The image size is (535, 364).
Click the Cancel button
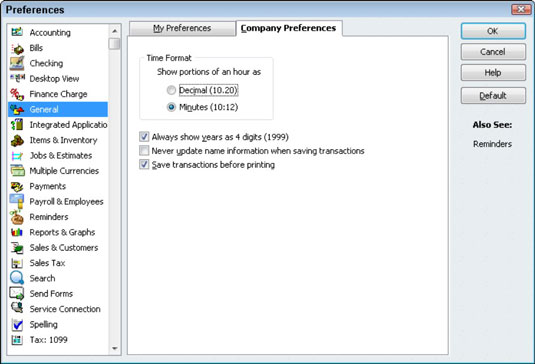pos(493,52)
